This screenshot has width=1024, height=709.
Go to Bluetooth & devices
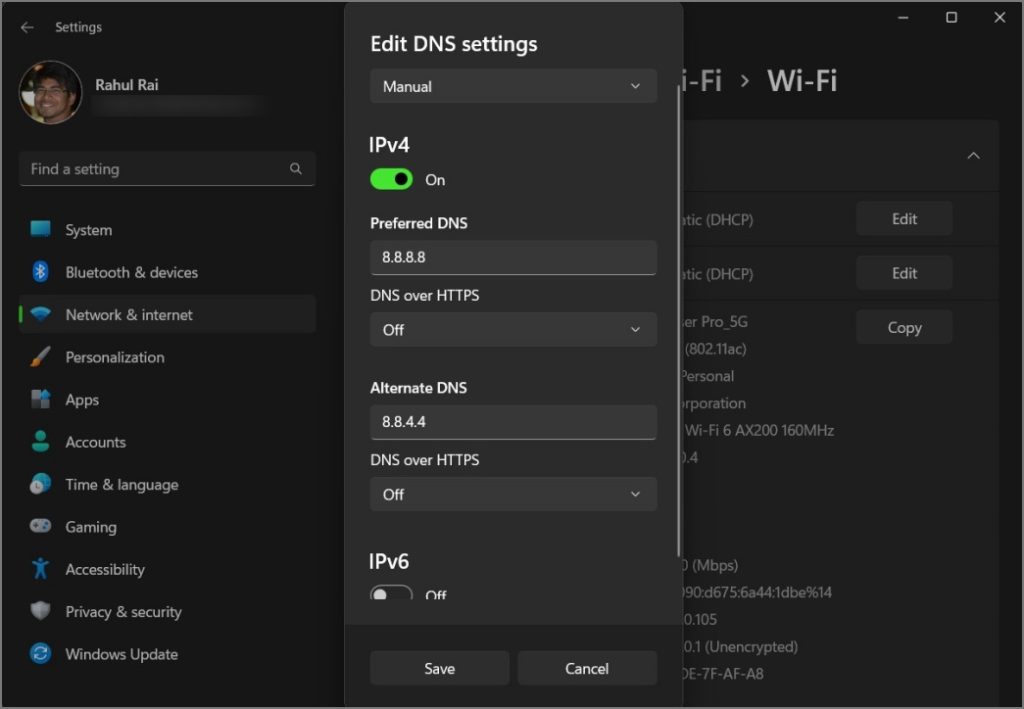(167, 272)
